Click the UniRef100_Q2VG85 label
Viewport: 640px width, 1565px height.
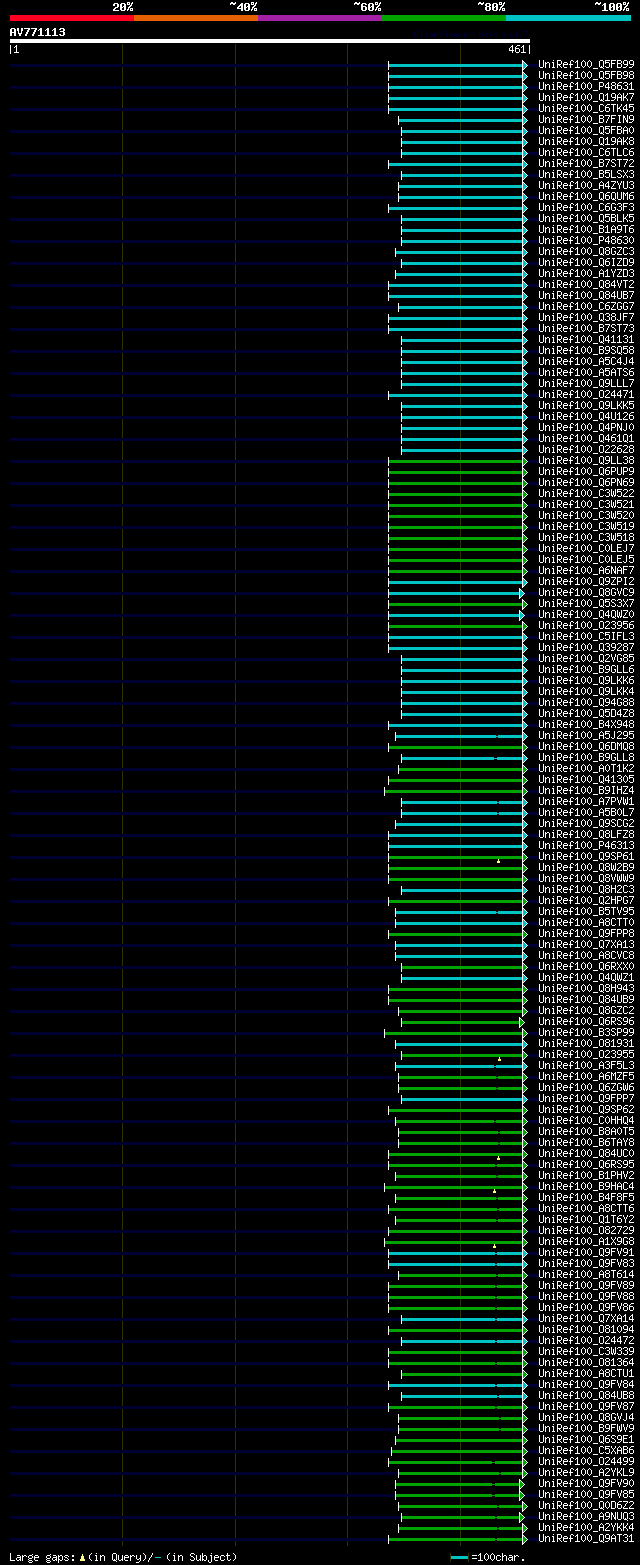click(x=585, y=659)
